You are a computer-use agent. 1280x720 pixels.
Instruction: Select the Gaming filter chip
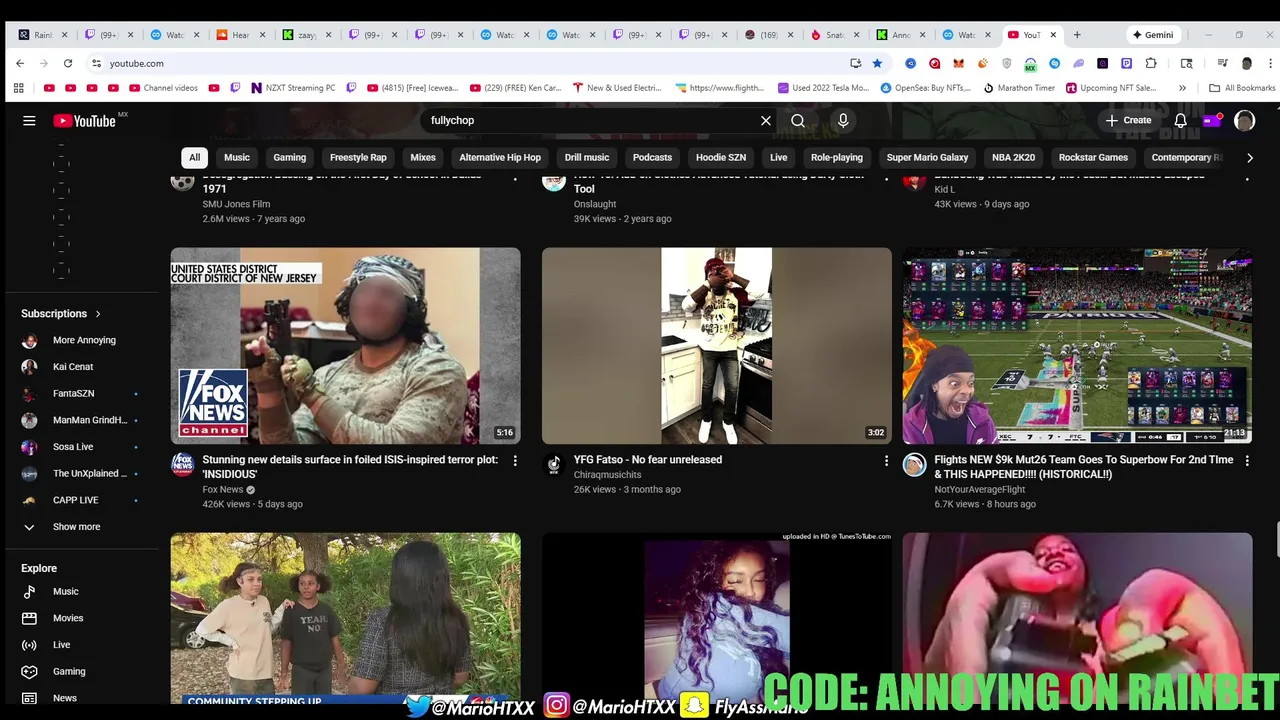[x=290, y=157]
